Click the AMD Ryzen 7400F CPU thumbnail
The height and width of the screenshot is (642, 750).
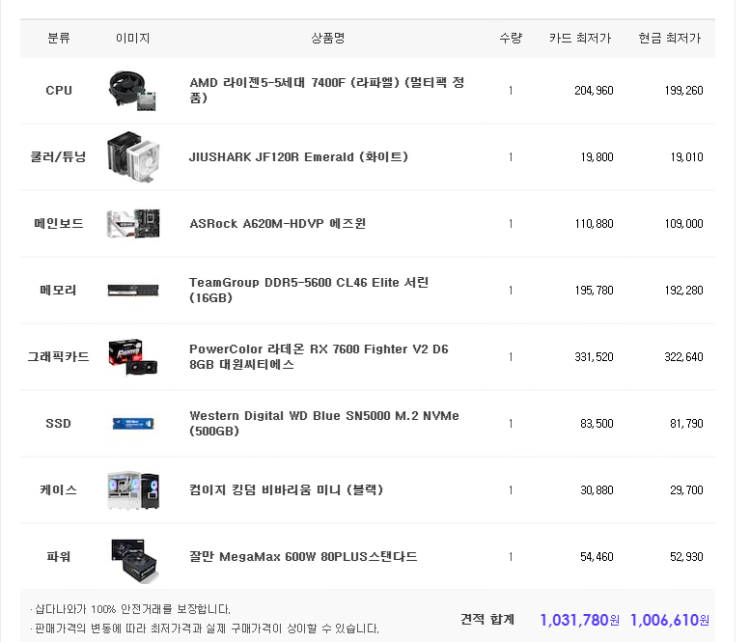click(133, 90)
